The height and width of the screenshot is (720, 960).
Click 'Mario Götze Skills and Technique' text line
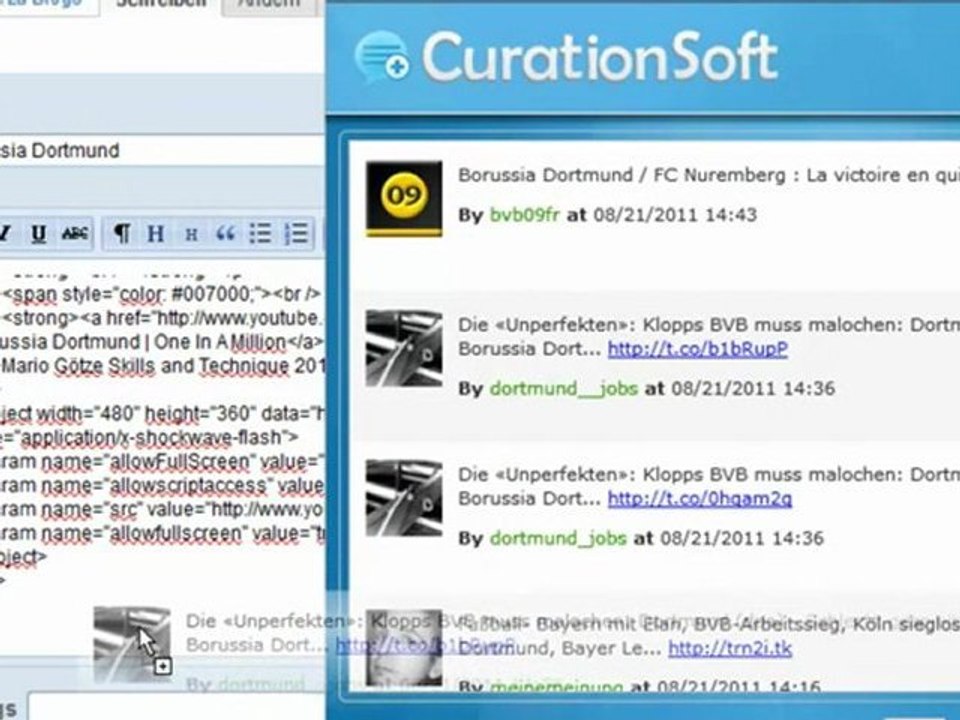[163, 366]
